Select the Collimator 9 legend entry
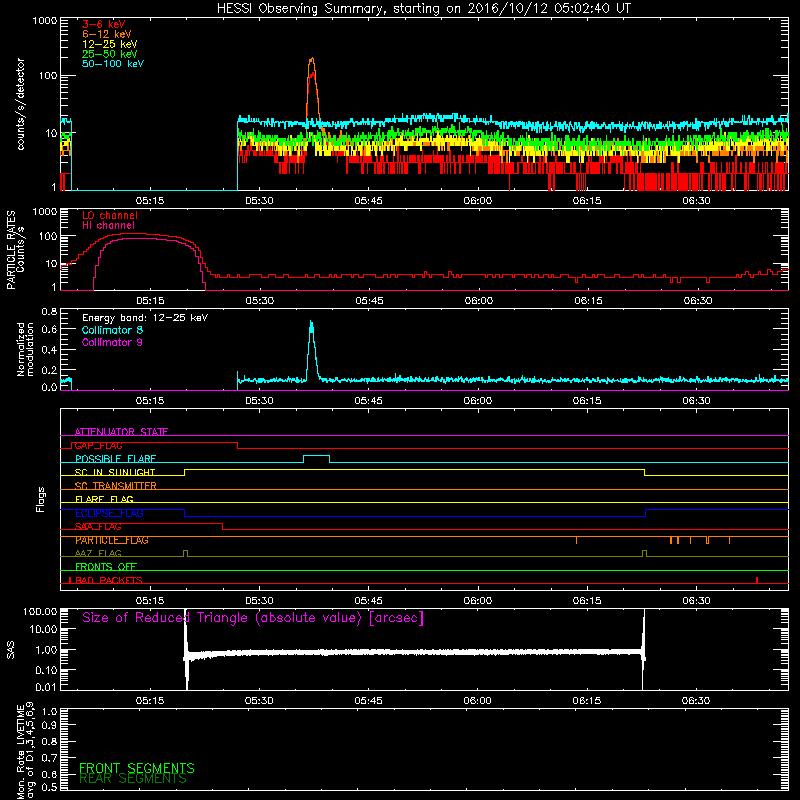Image resolution: width=800 pixels, height=800 pixels. click(x=112, y=342)
